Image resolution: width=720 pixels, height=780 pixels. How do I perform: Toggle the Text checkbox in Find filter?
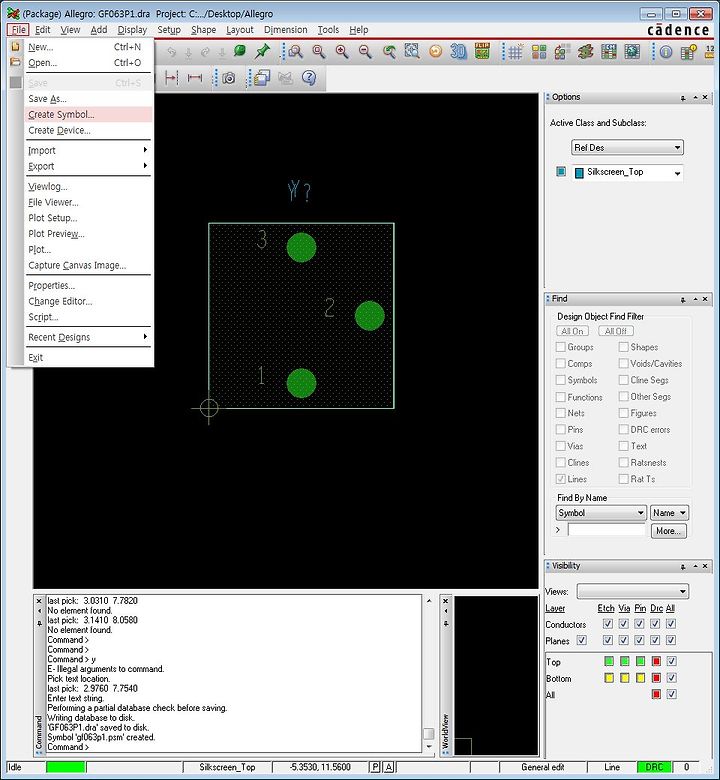pyautogui.click(x=623, y=446)
